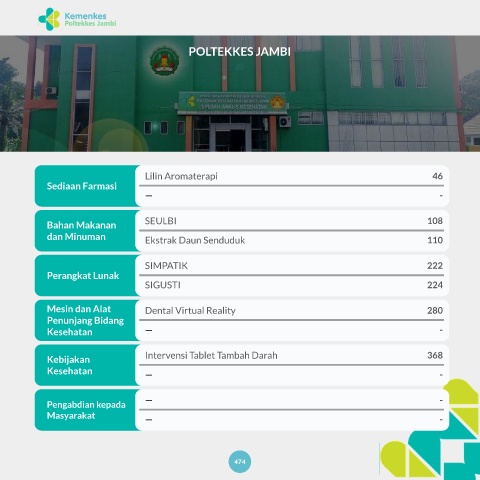This screenshot has height=480, width=480.
Task: Select Mesin dan Alat Penunjang Bidang Kesehatan
Action: coord(87,320)
